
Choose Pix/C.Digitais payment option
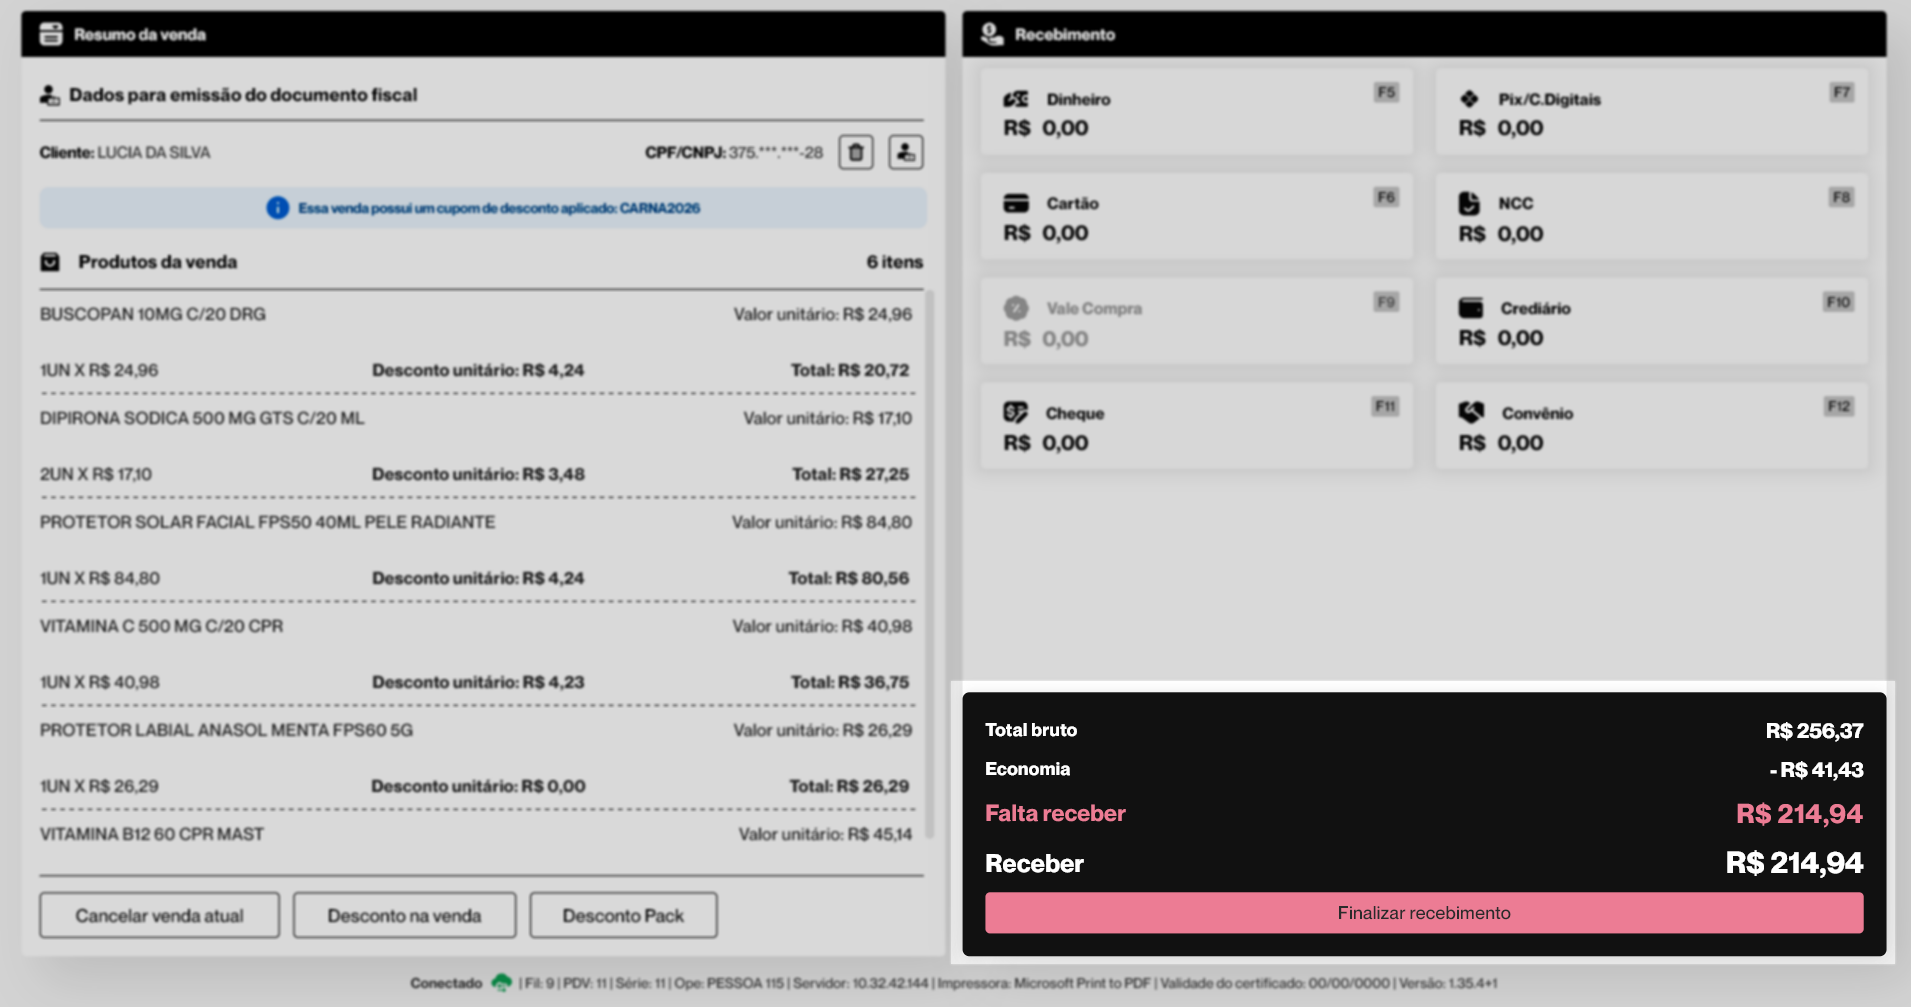click(1651, 113)
